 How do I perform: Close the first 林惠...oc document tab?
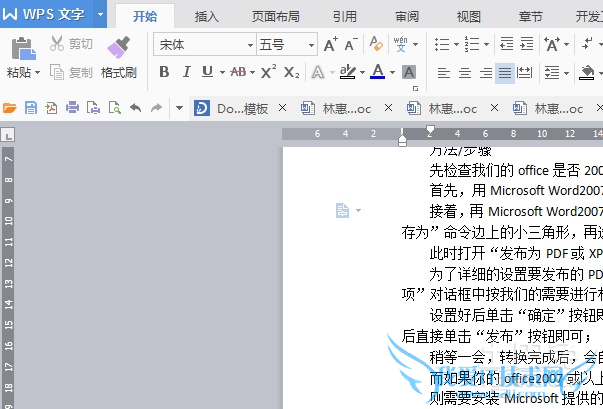pos(388,108)
